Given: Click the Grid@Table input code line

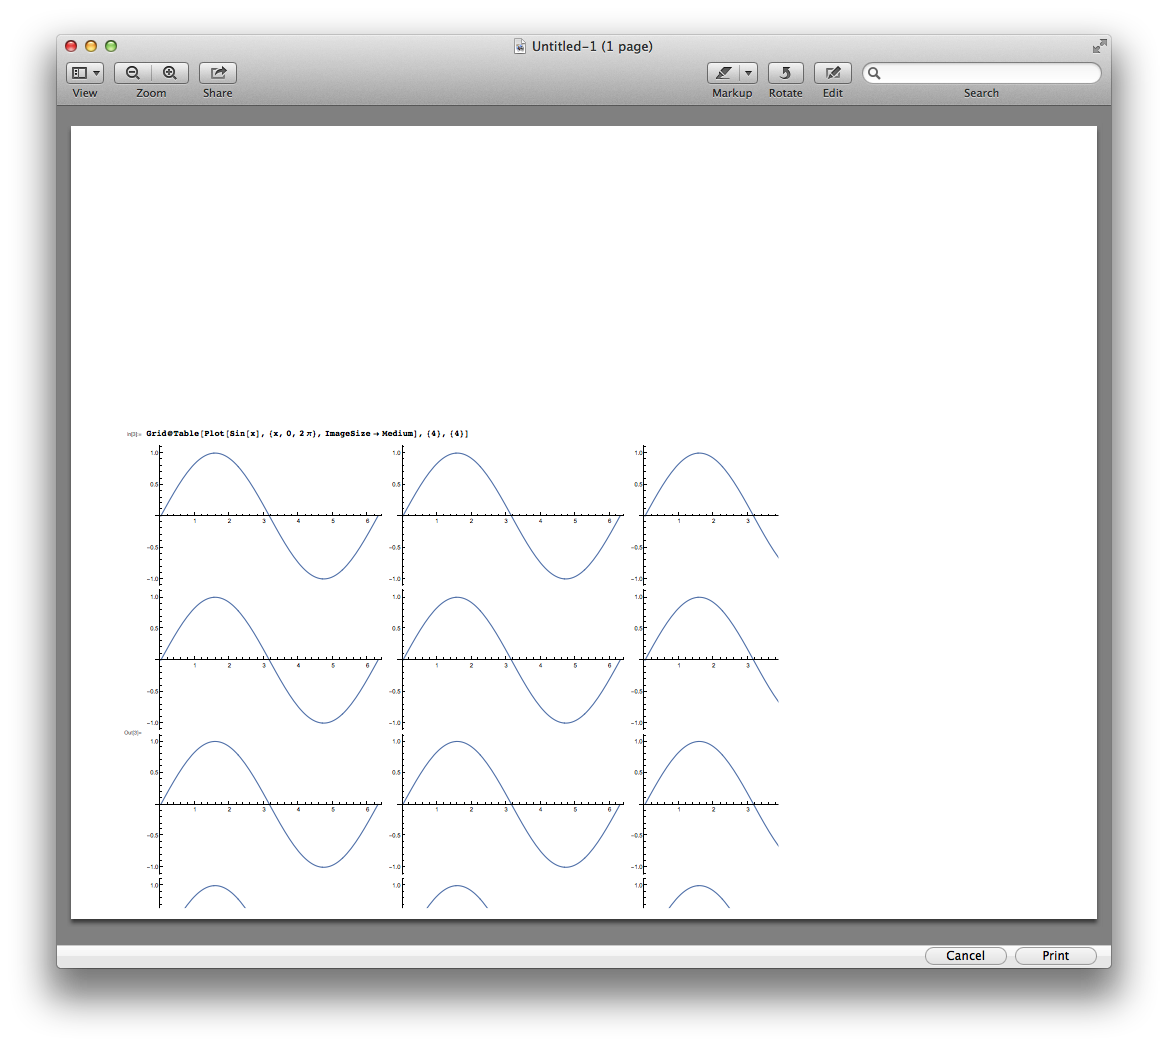Looking at the screenshot, I should tap(307, 433).
